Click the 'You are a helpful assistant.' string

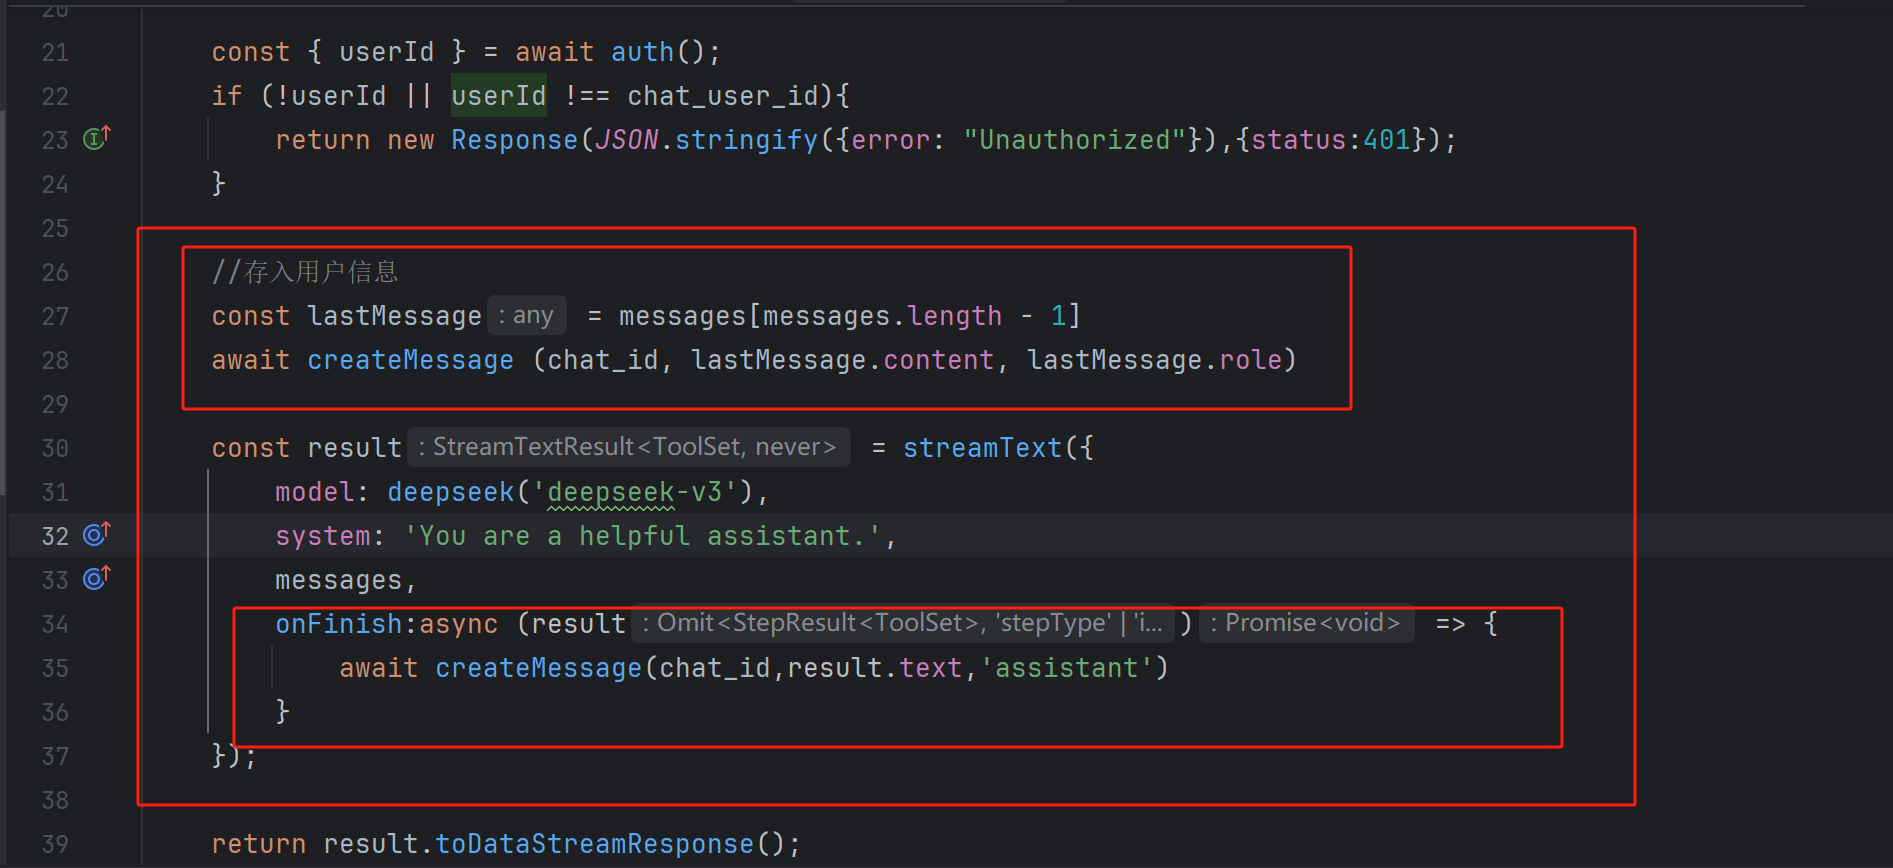[x=642, y=536]
